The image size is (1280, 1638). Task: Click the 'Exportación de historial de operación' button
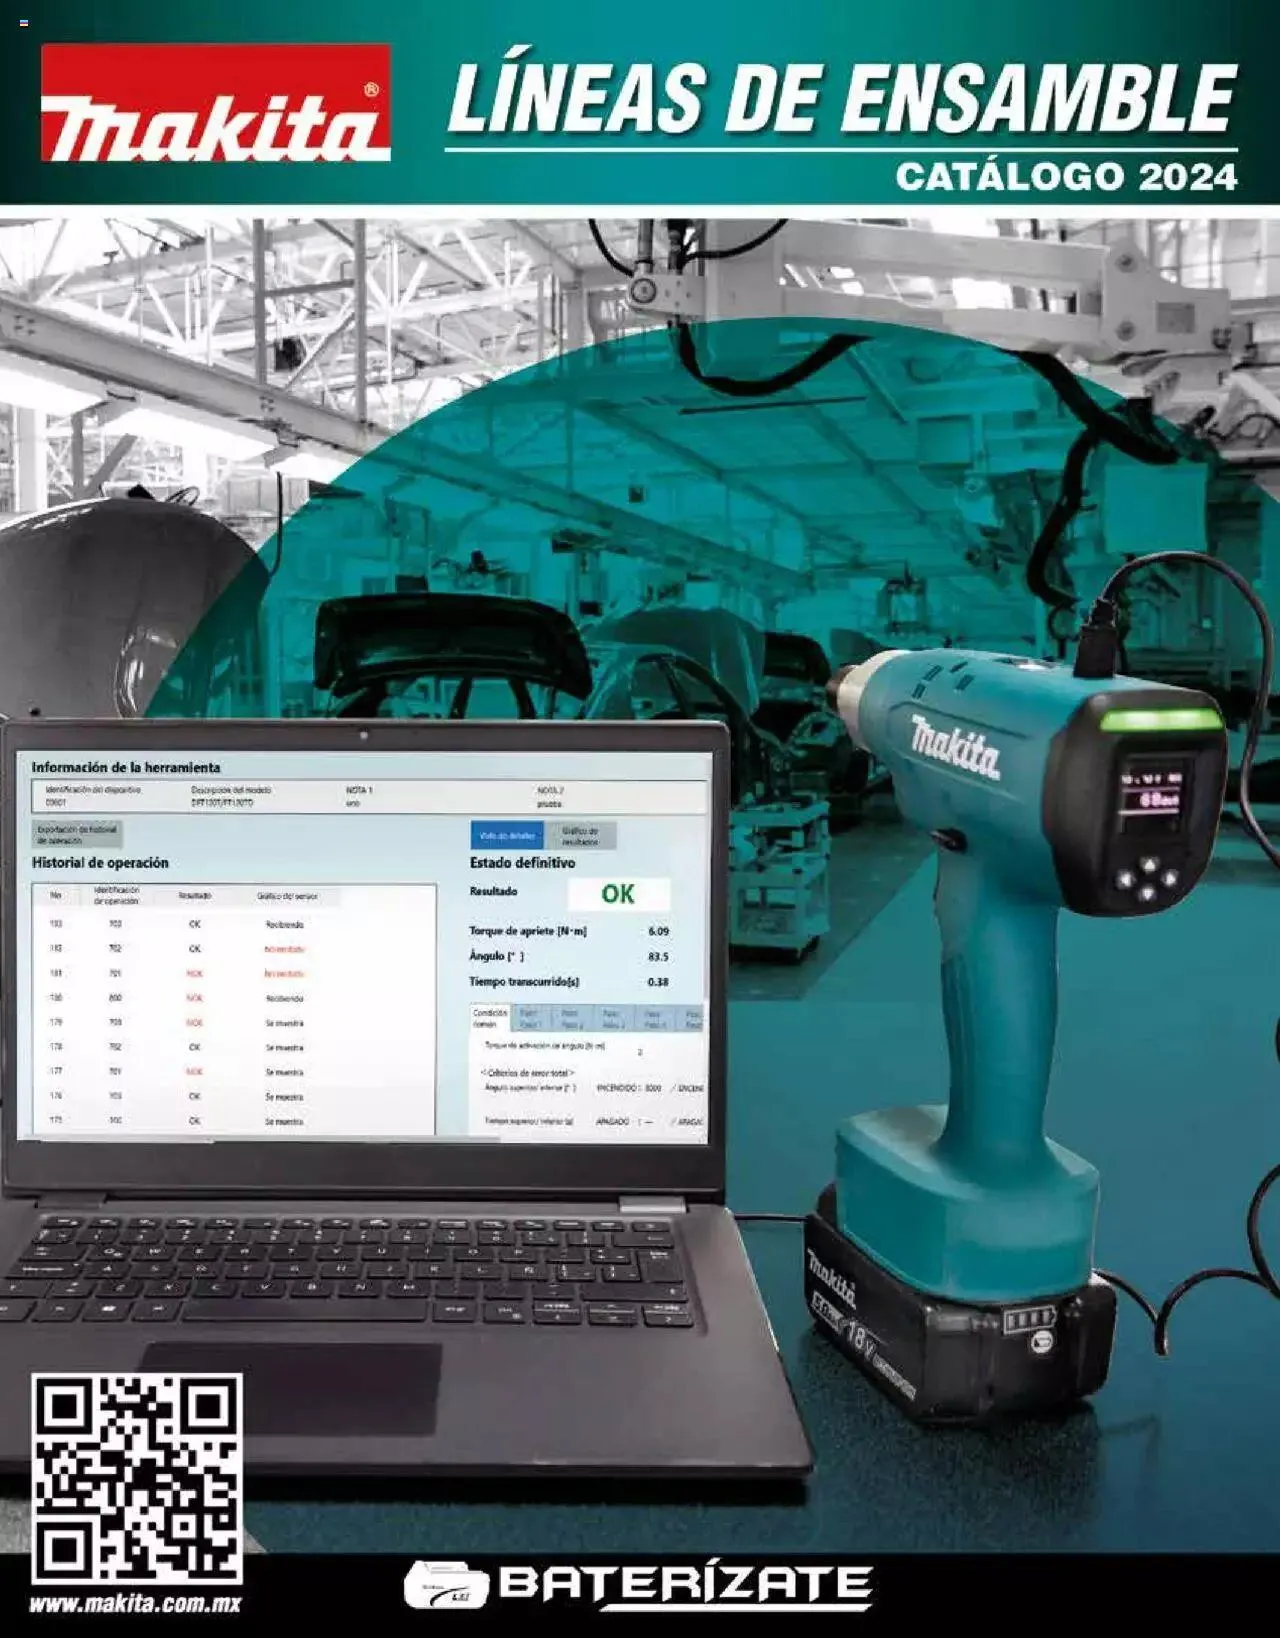click(77, 835)
